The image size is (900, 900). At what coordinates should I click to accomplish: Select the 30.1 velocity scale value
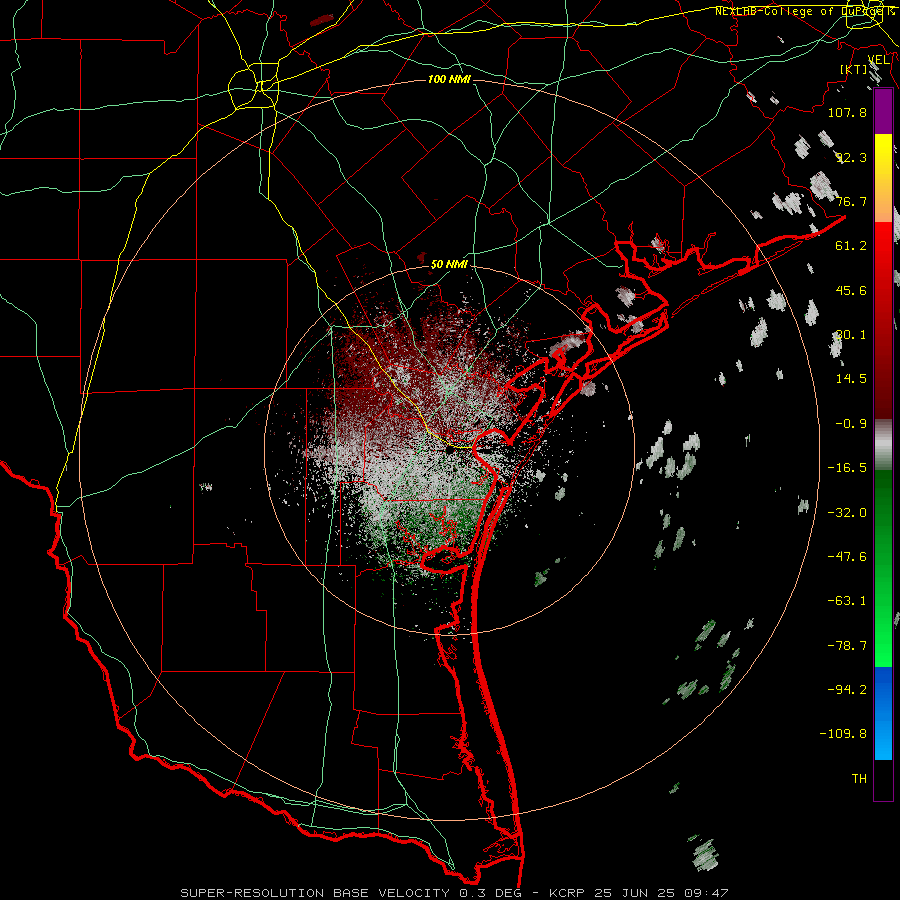[x=851, y=335]
